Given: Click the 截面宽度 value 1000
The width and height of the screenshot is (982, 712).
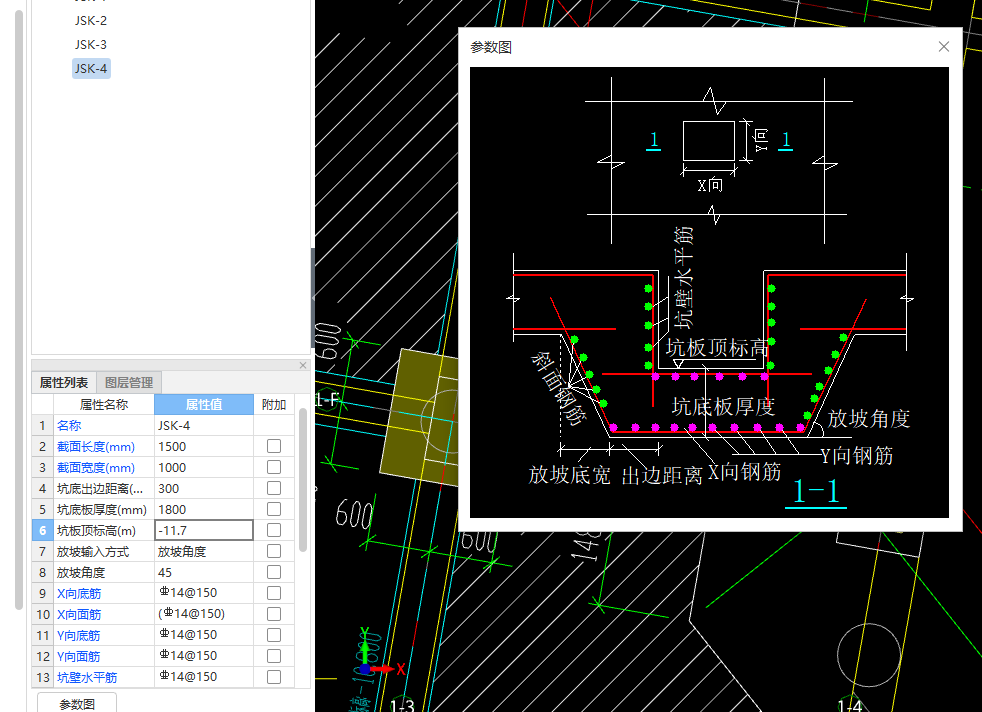Looking at the screenshot, I should point(204,467).
